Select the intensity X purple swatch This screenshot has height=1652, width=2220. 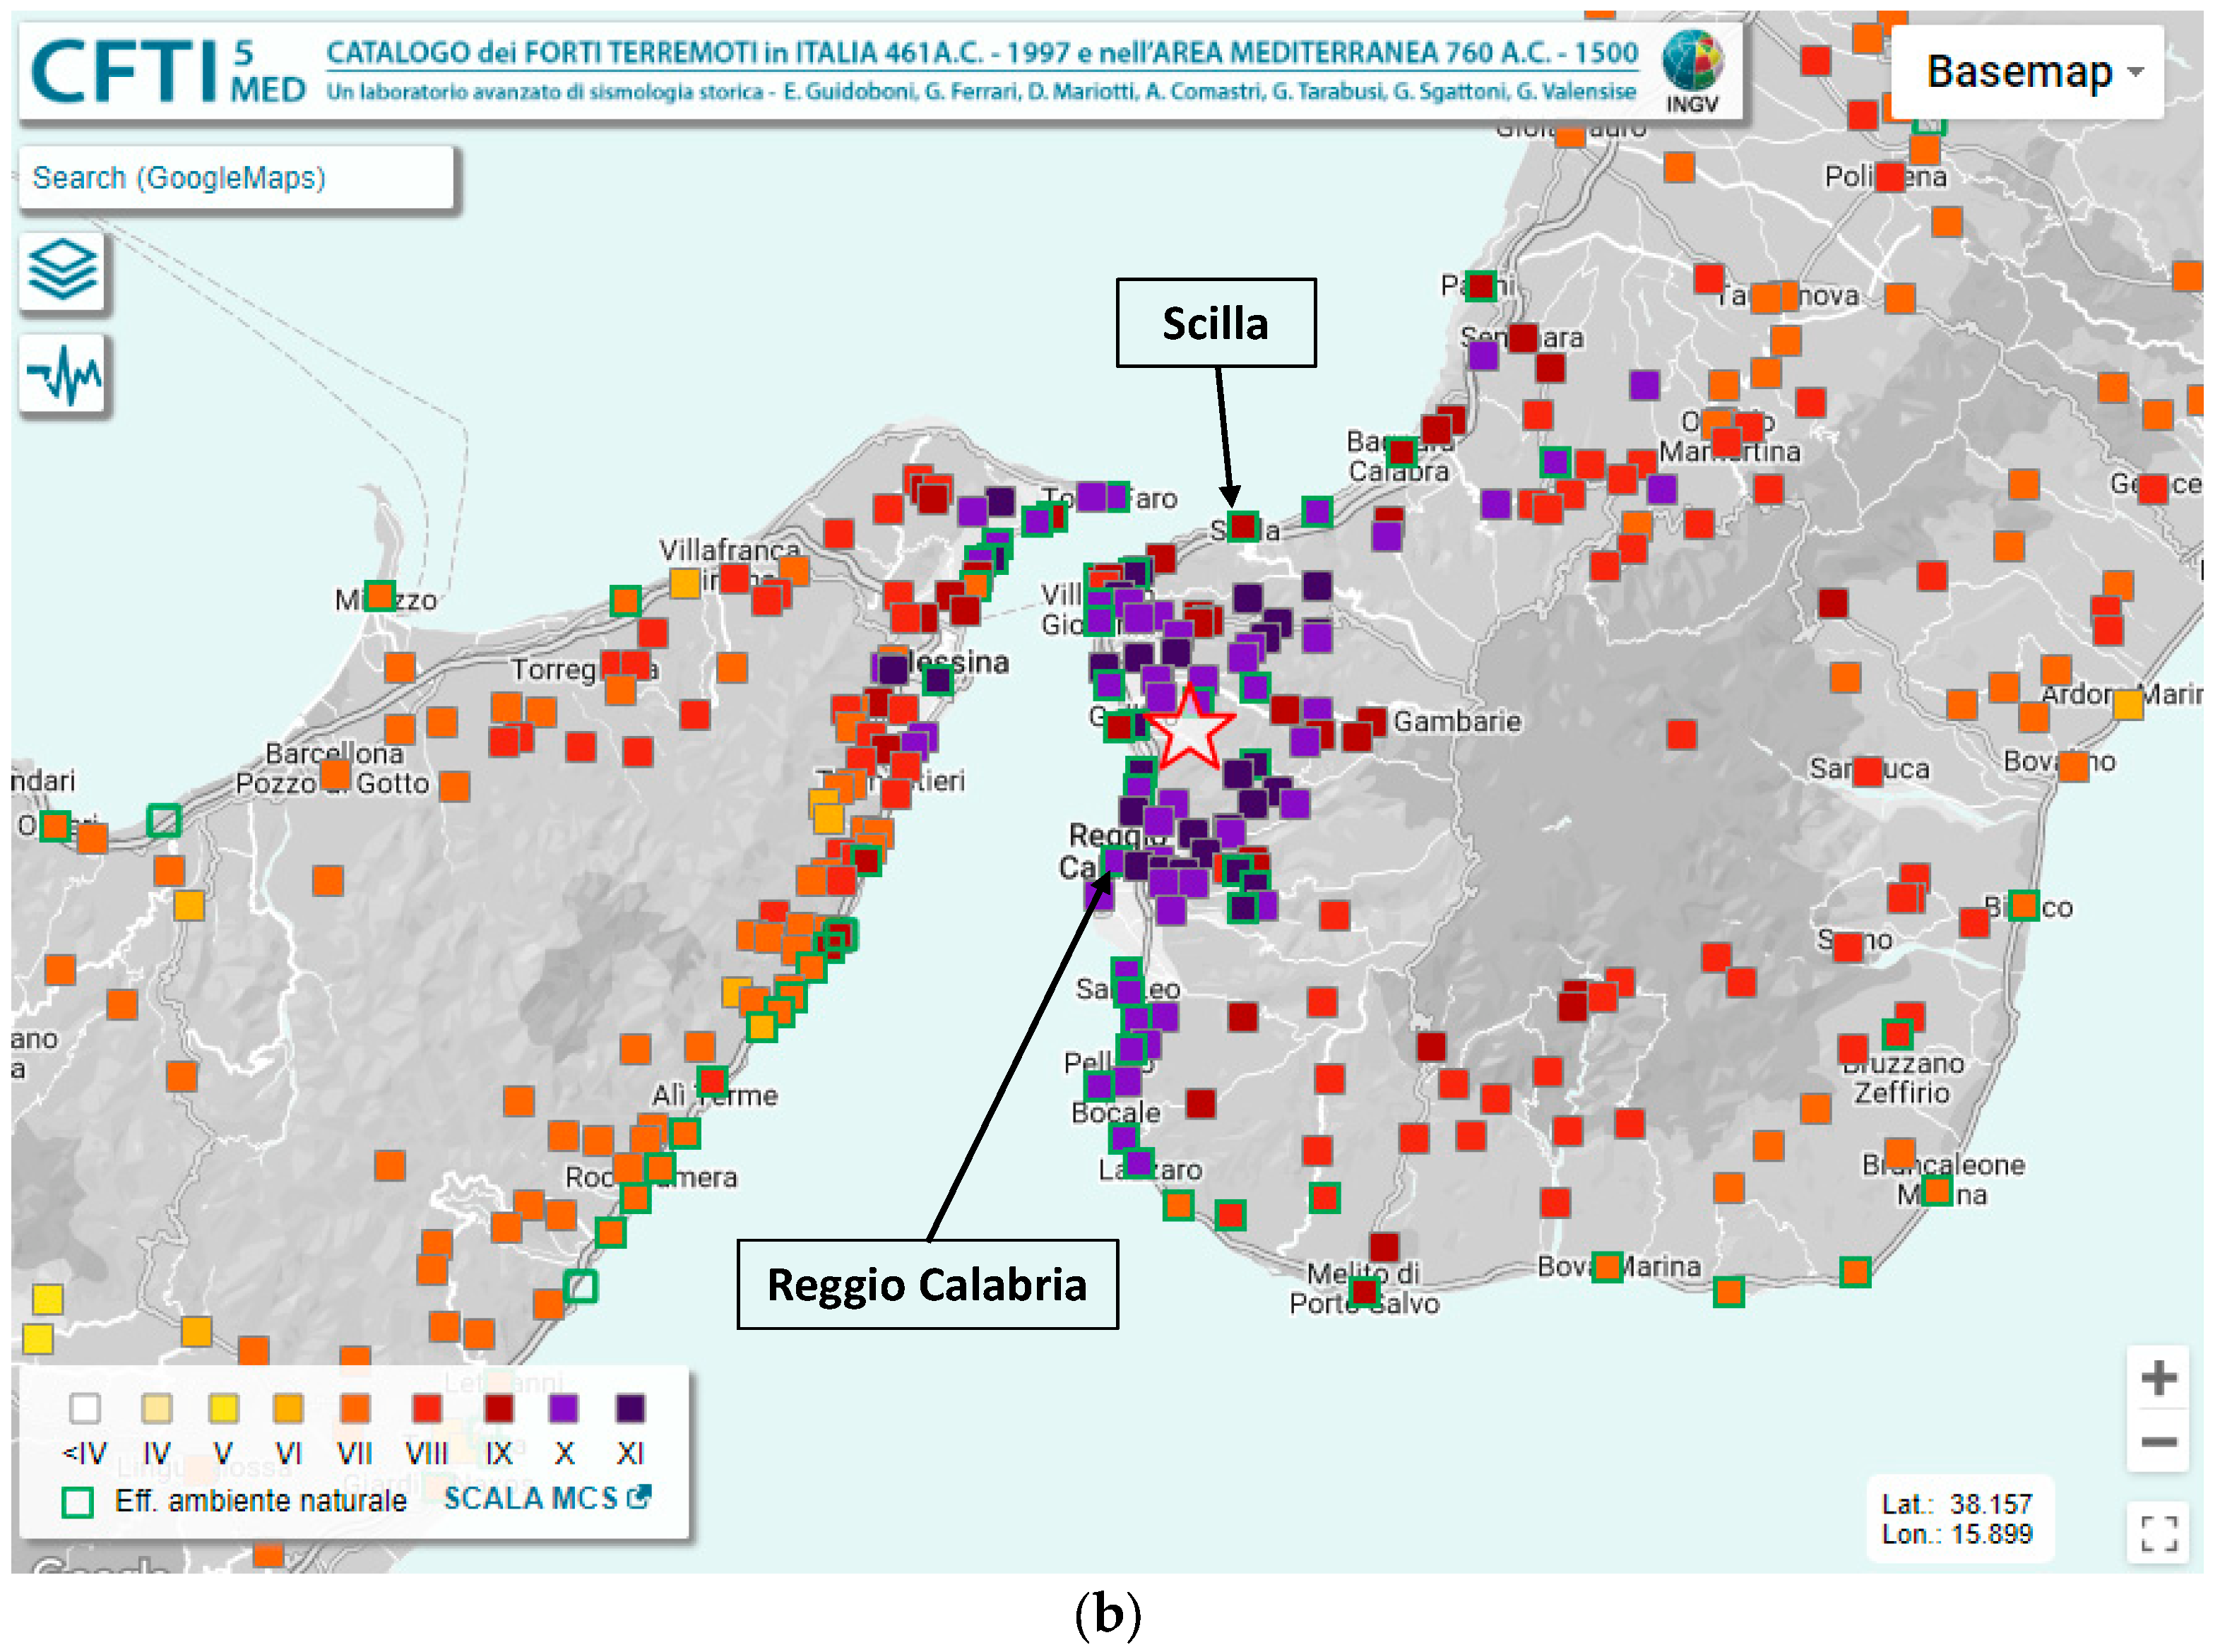coord(564,1409)
